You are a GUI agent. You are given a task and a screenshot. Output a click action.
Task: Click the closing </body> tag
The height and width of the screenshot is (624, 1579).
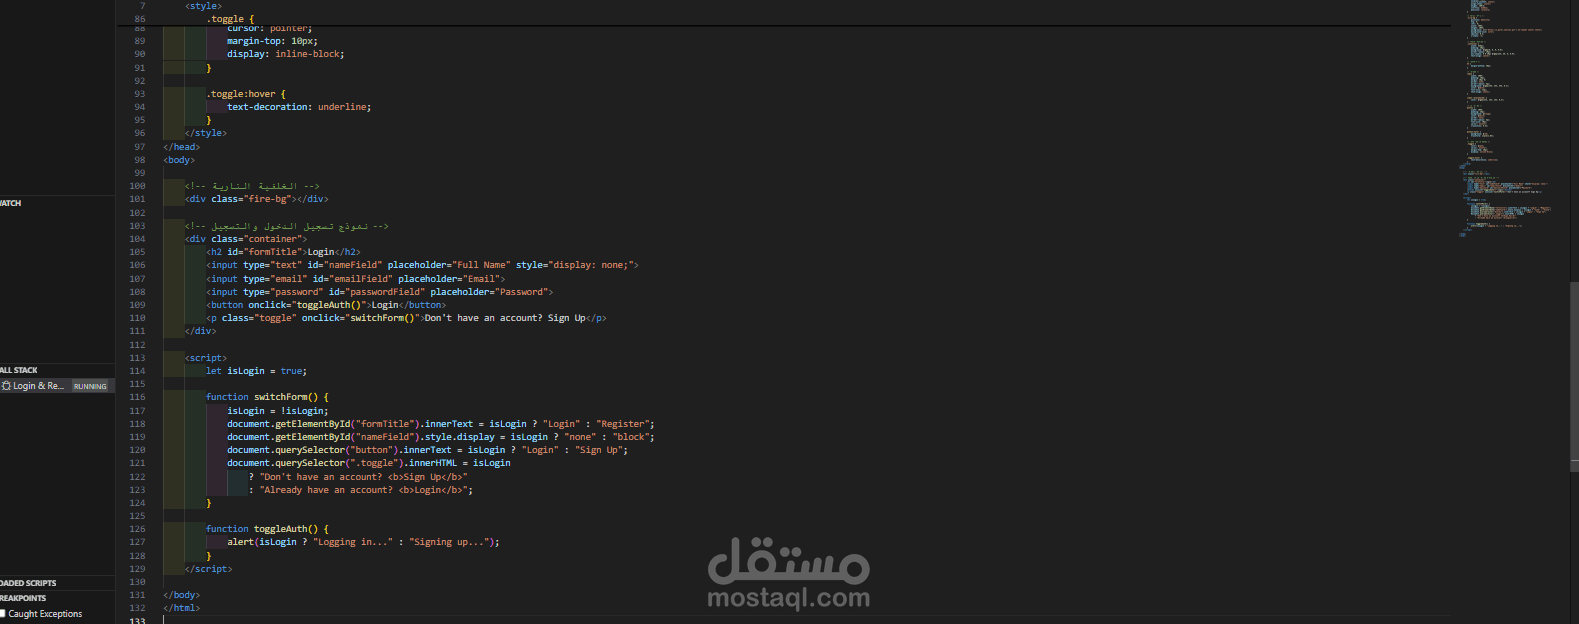pos(182,595)
